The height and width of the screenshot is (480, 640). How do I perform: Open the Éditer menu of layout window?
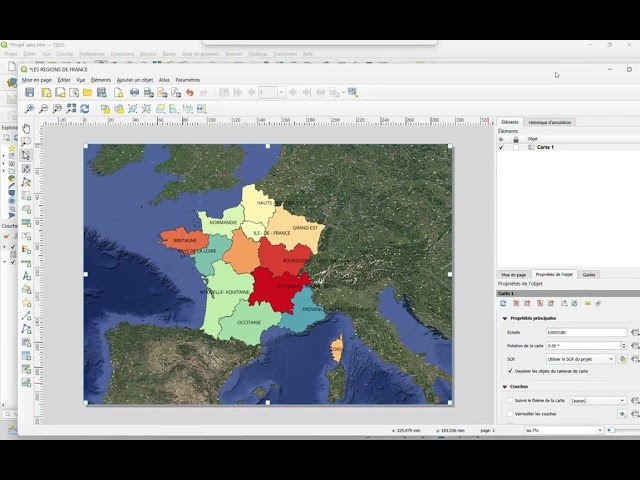point(64,80)
